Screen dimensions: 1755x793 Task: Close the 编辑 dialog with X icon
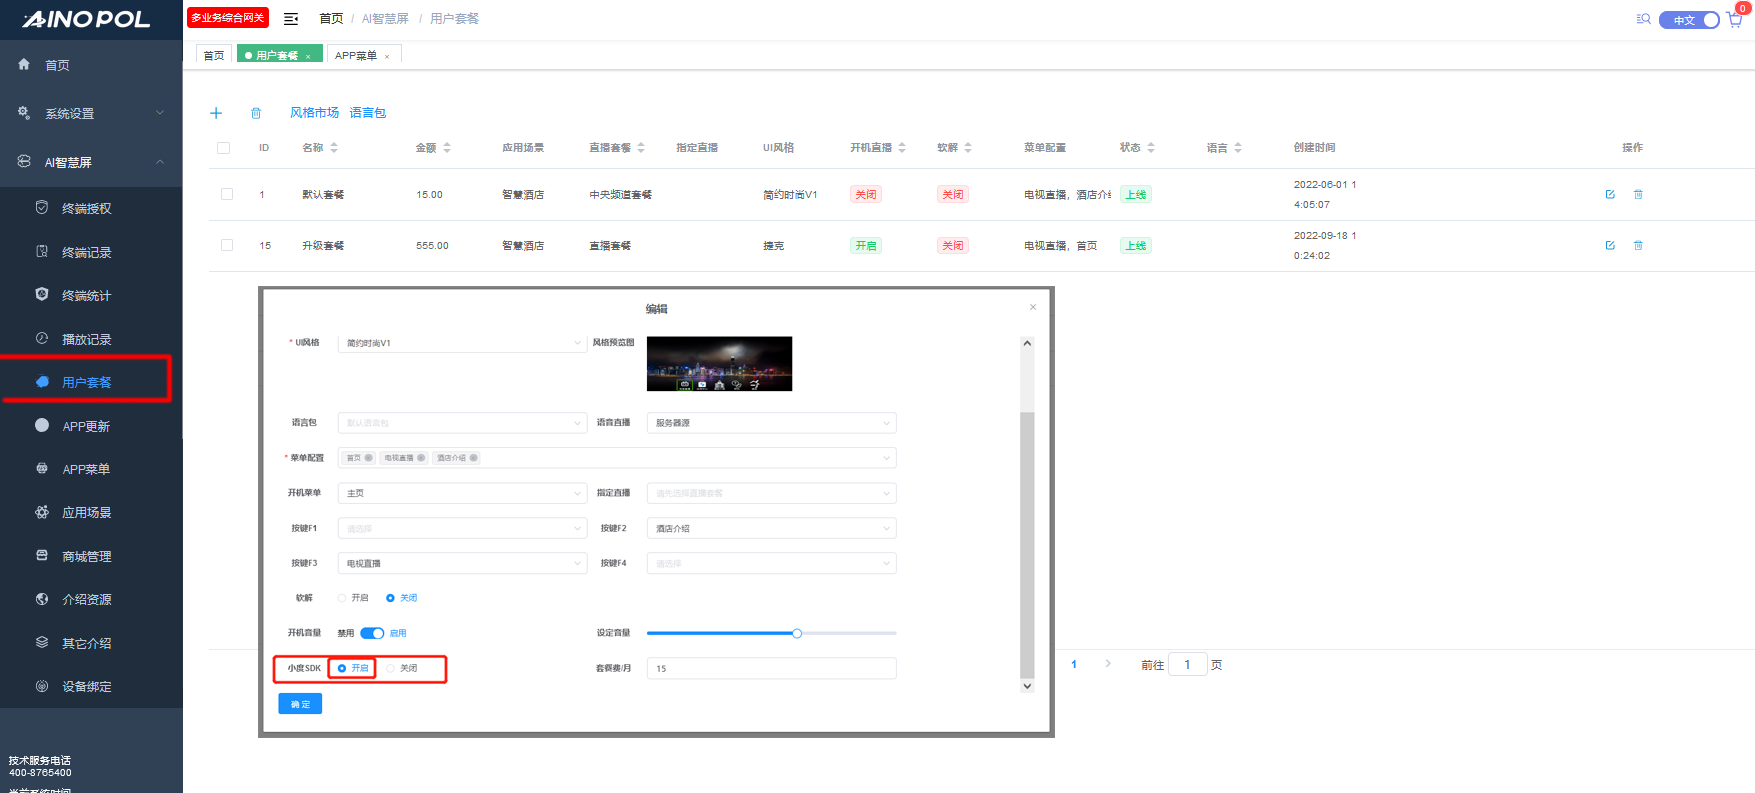[x=1033, y=307]
